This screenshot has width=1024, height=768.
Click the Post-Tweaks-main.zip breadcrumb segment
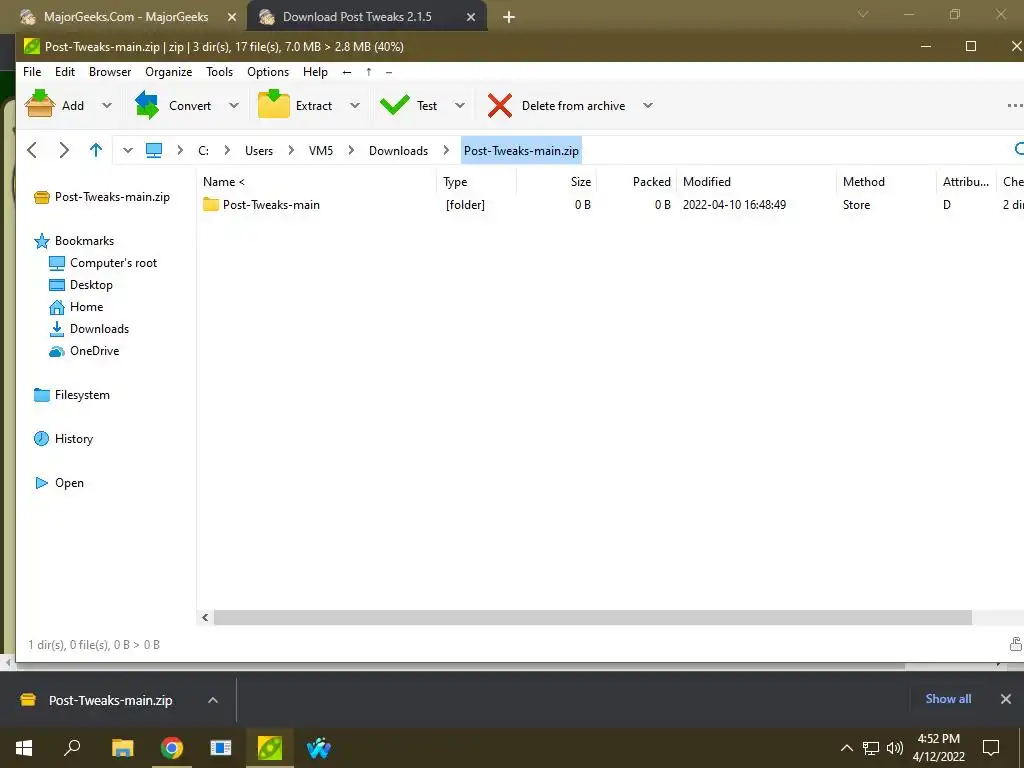click(521, 151)
